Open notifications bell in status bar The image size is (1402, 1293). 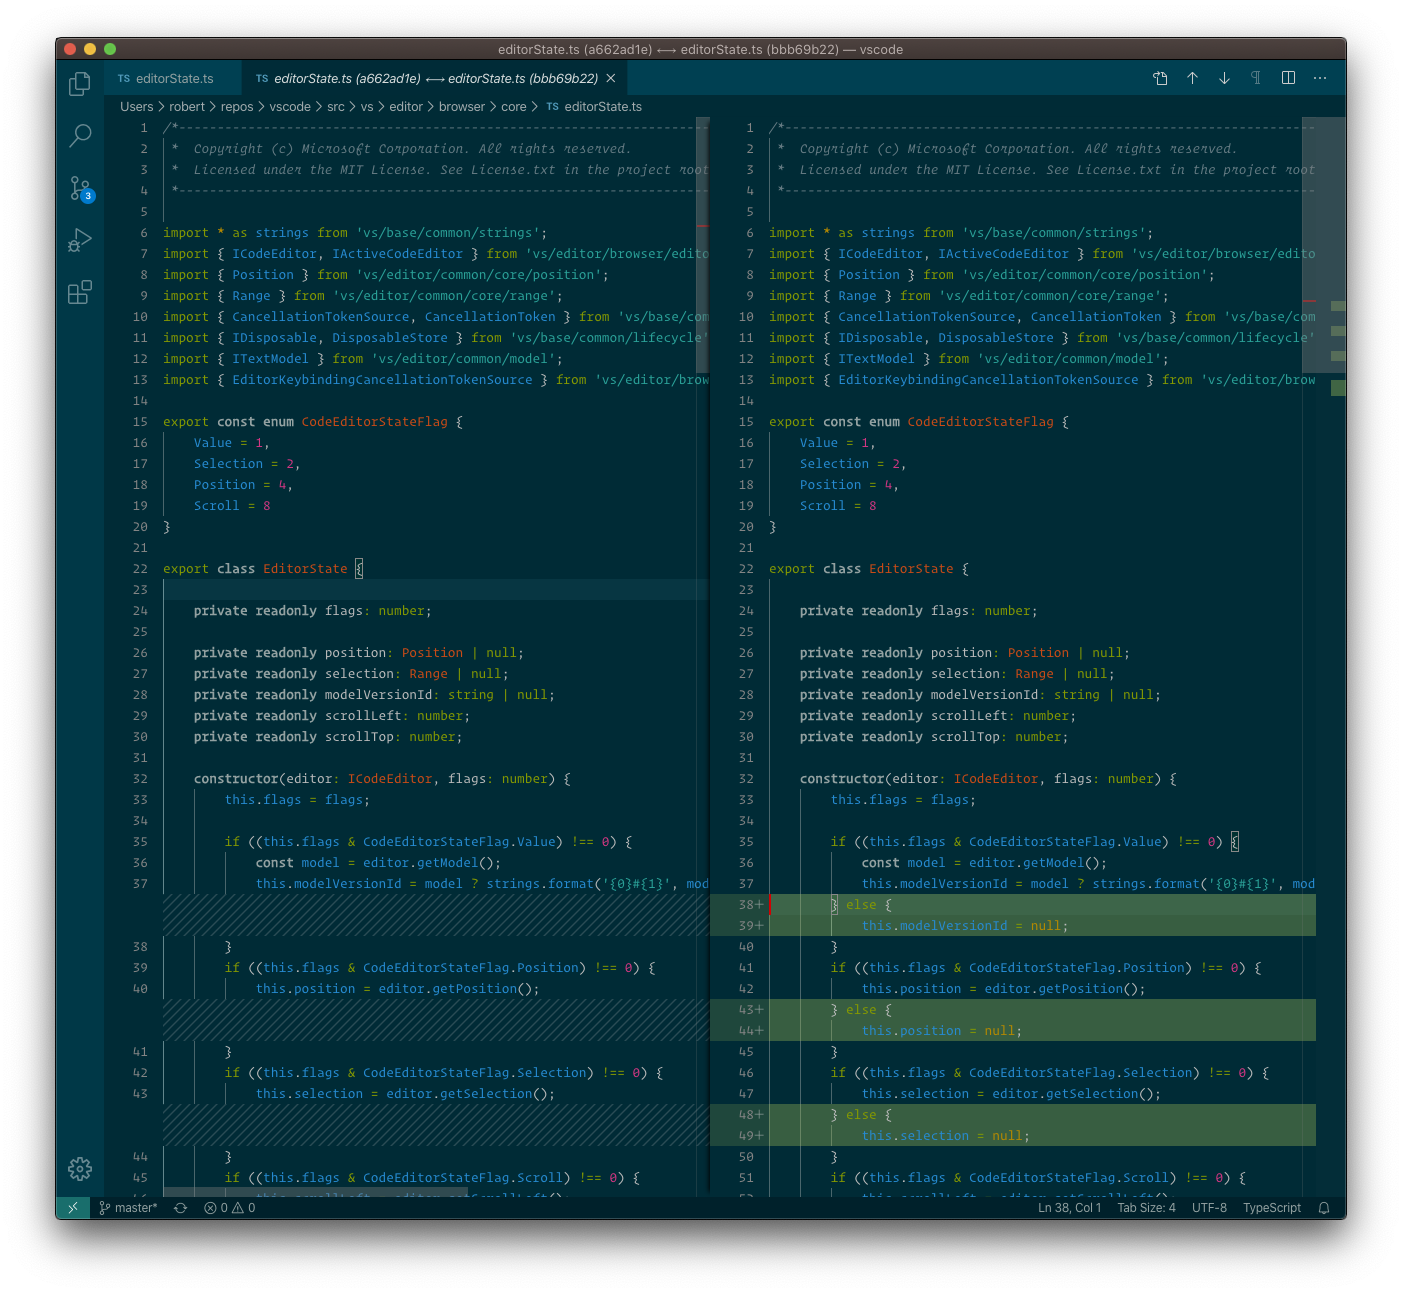1324,1208
